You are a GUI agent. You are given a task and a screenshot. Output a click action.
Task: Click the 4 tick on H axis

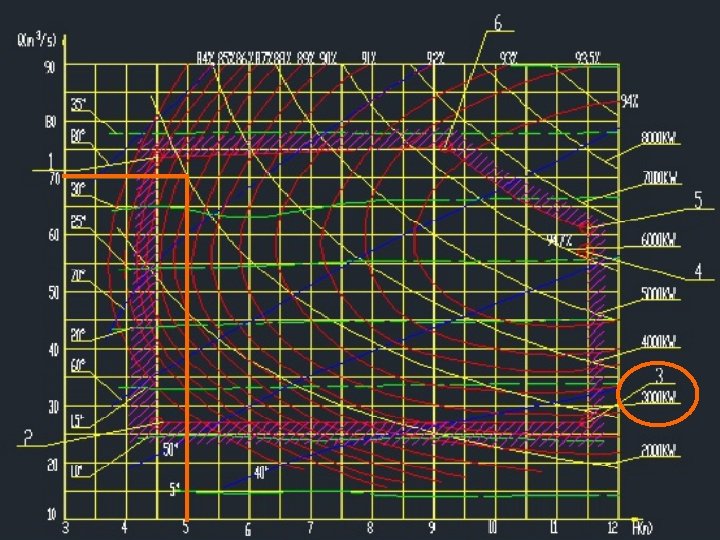124,528
